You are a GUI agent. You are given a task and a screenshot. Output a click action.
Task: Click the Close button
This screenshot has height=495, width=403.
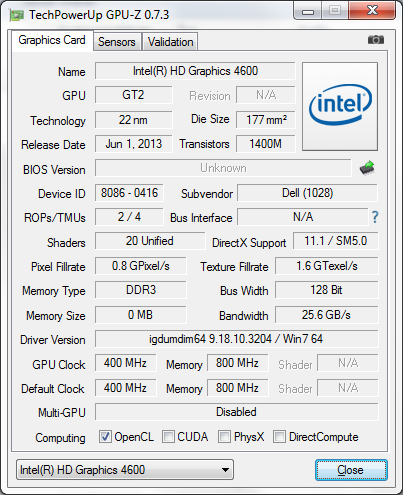click(351, 470)
